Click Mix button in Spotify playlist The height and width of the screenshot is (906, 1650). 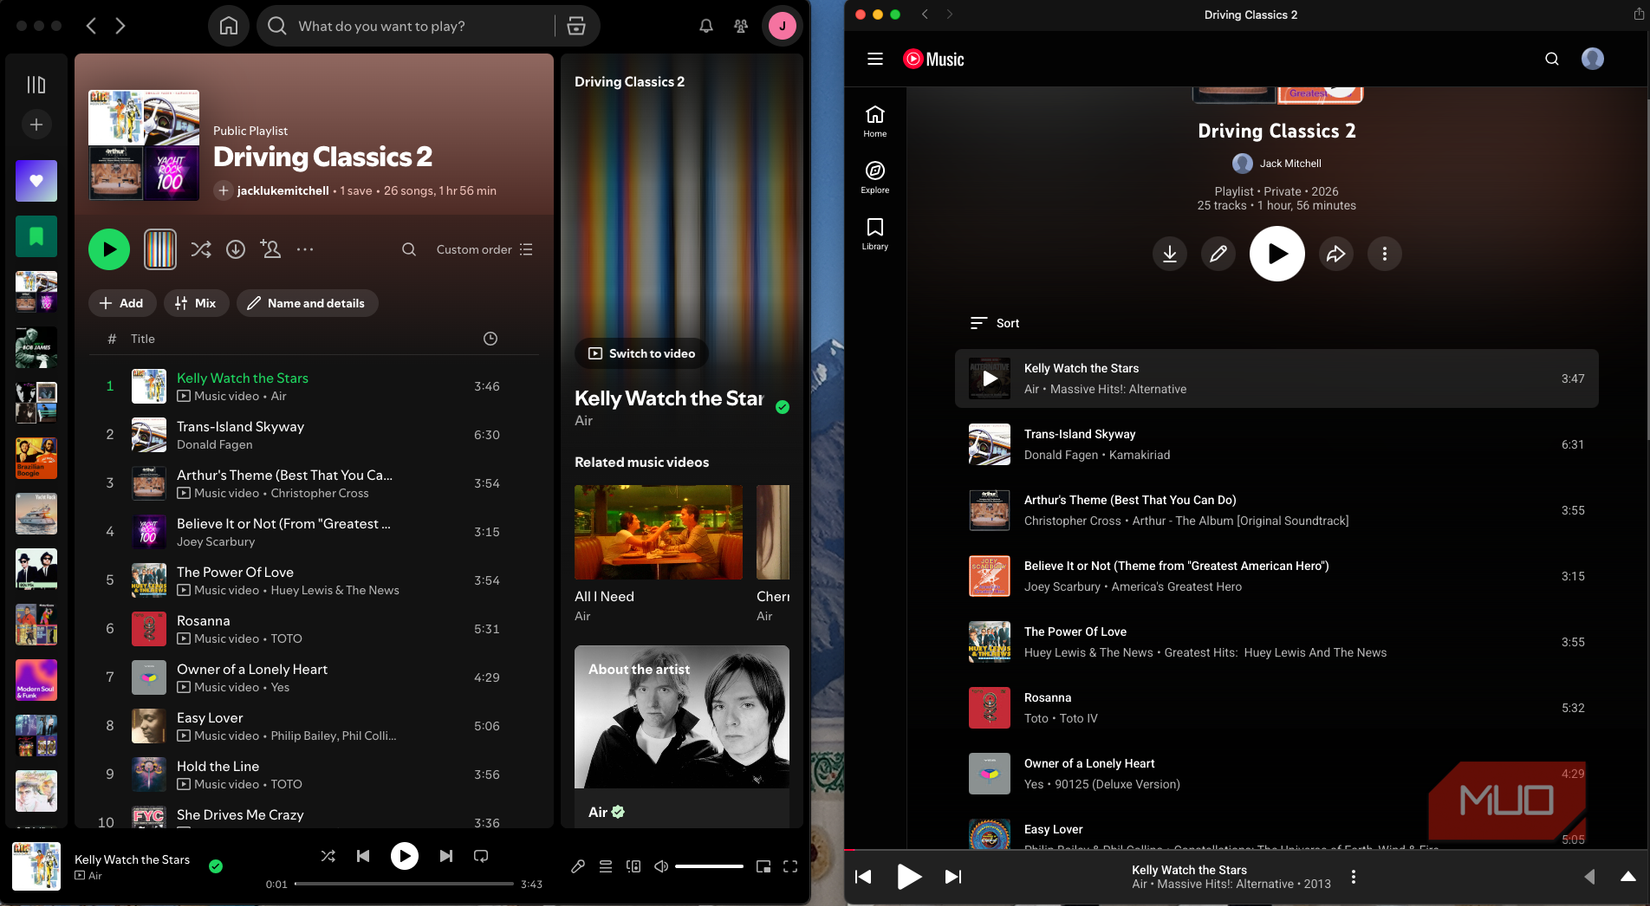pos(196,303)
